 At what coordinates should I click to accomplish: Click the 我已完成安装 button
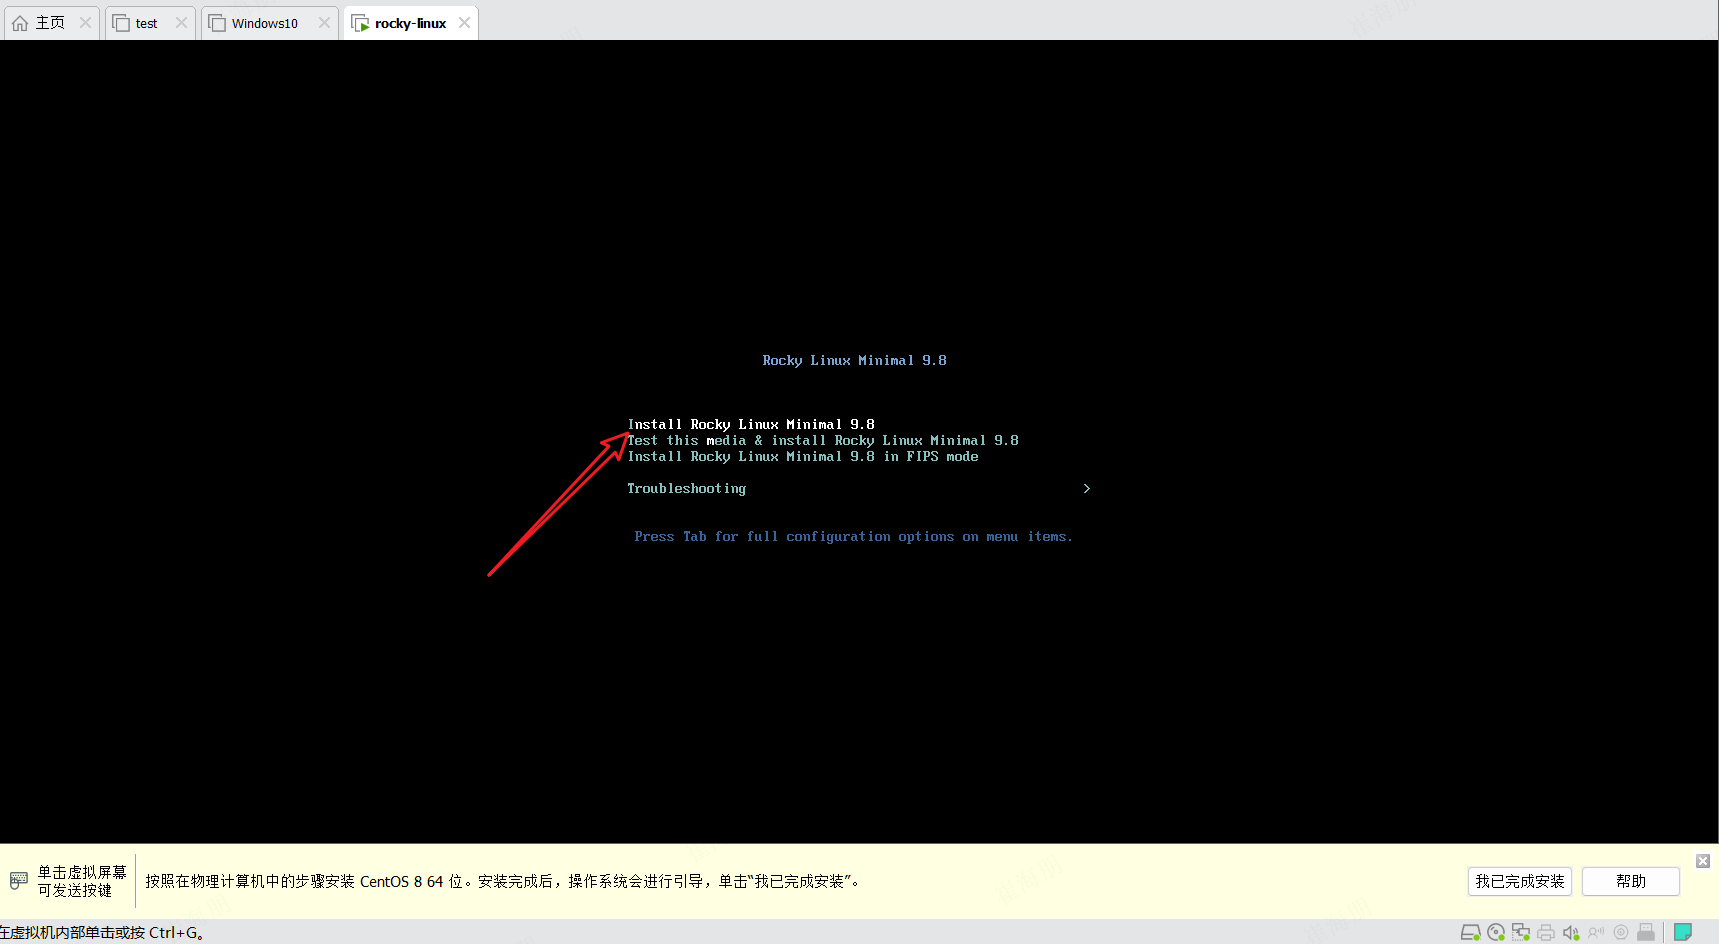pos(1520,881)
